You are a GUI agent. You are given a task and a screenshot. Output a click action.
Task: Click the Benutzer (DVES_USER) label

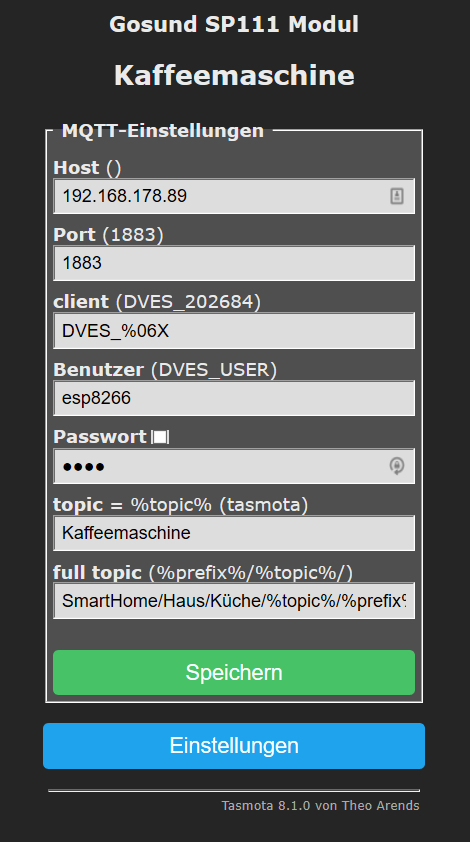(165, 369)
